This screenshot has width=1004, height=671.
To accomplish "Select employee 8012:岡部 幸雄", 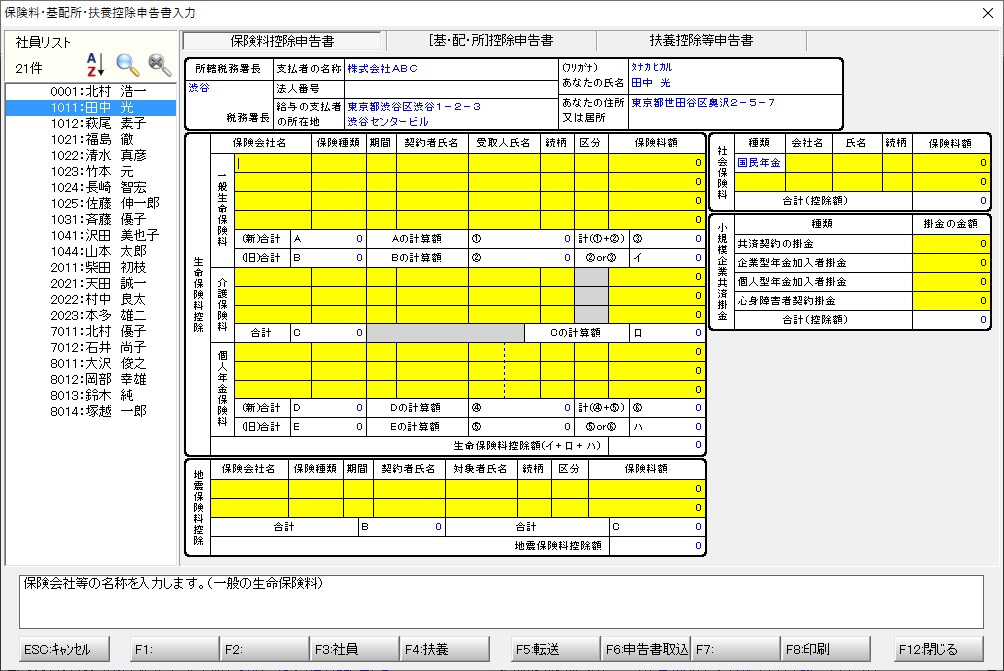I will 91,380.
